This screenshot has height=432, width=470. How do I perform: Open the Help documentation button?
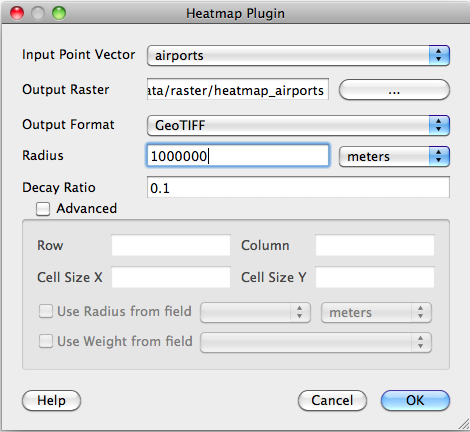(x=51, y=401)
